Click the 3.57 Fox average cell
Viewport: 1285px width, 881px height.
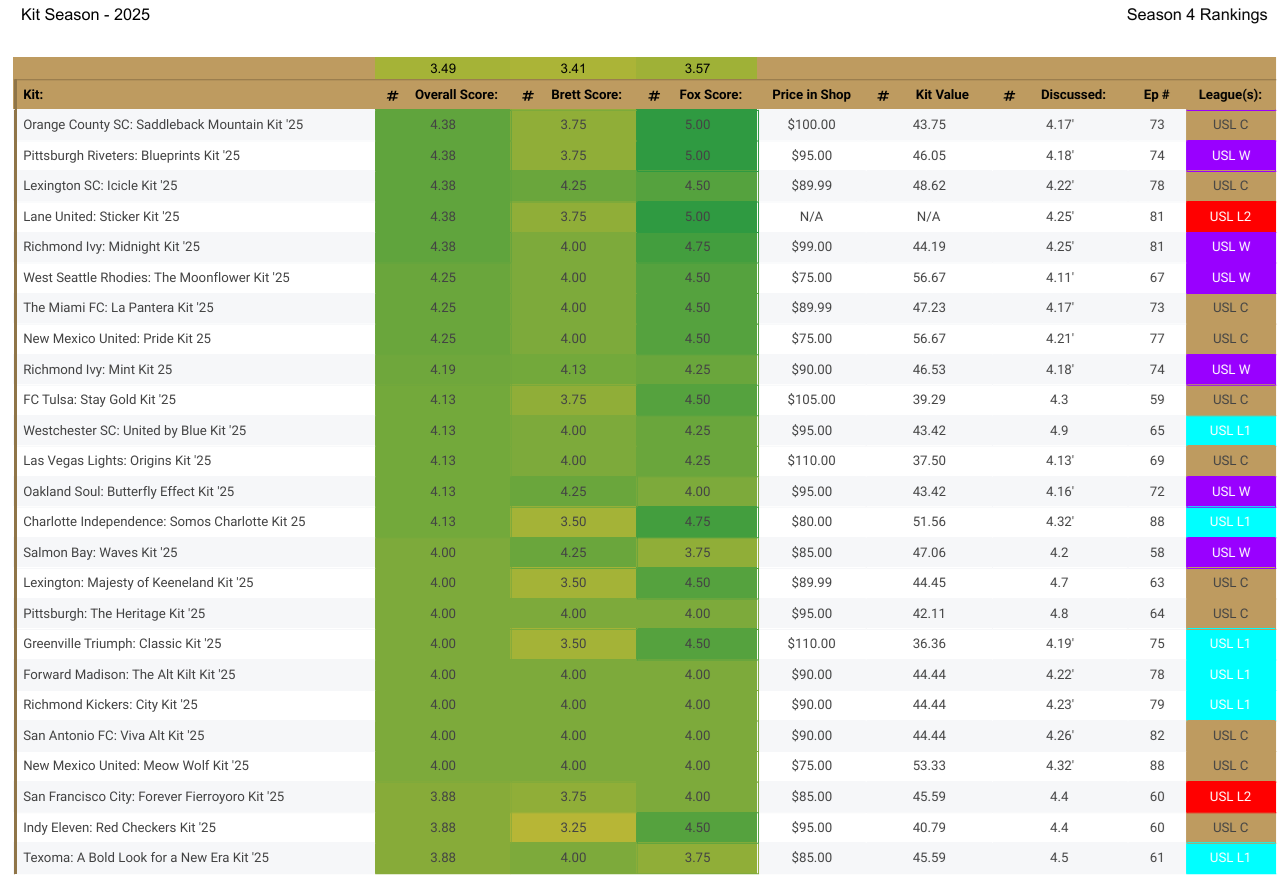point(697,69)
